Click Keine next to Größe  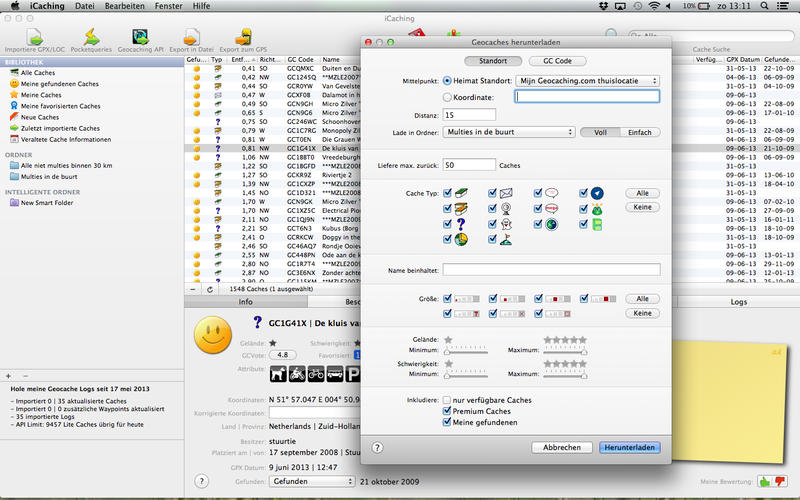pos(642,313)
